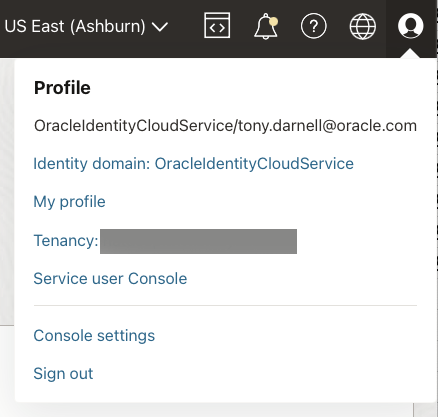Select Sign out
Screen dimensions: 438x417
63,374
